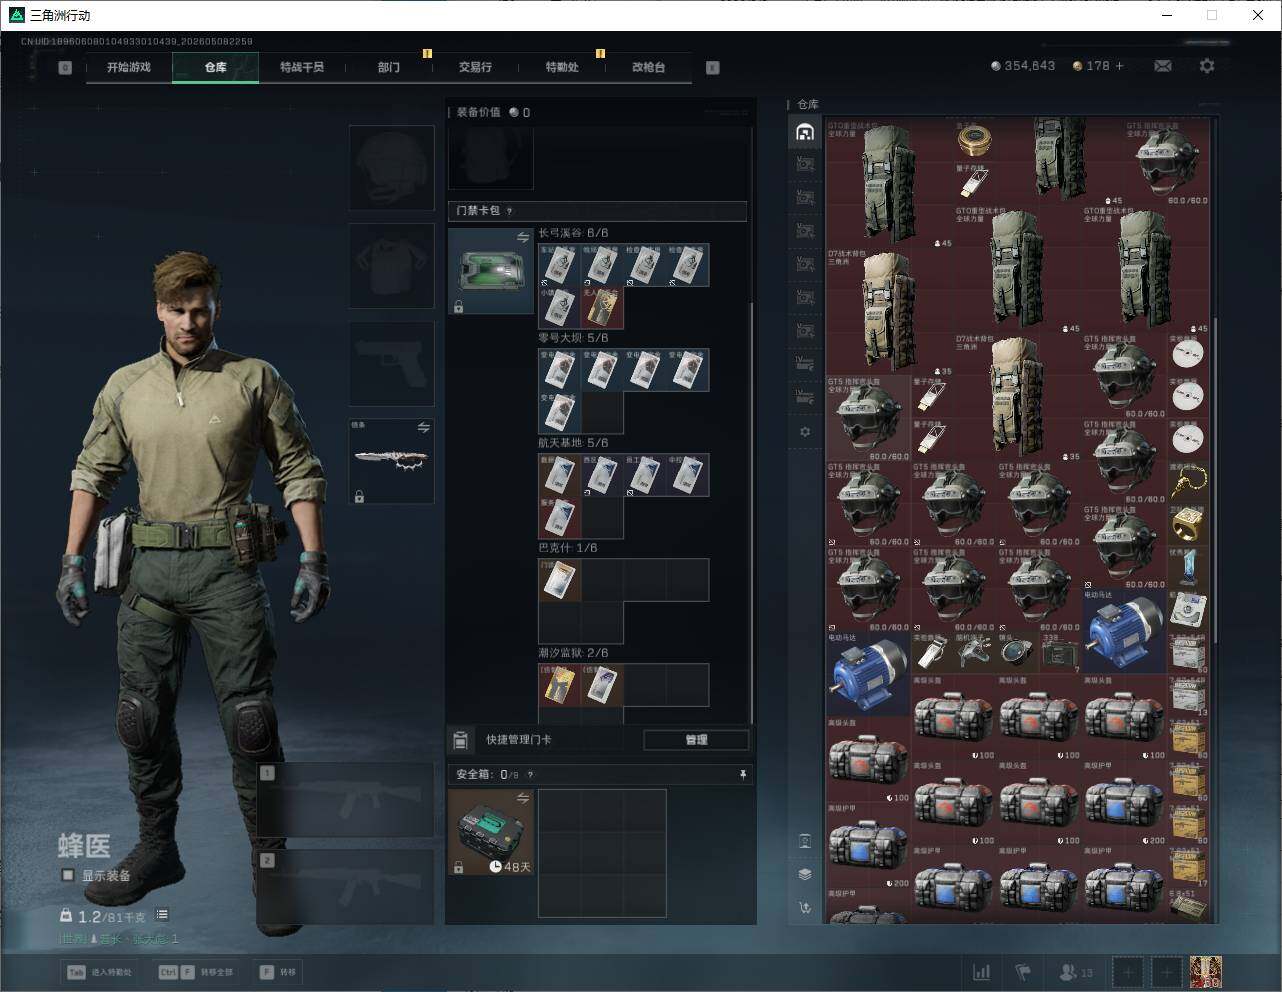The height and width of the screenshot is (992, 1282).
Task: Pin the safe box panel
Action: tap(743, 774)
